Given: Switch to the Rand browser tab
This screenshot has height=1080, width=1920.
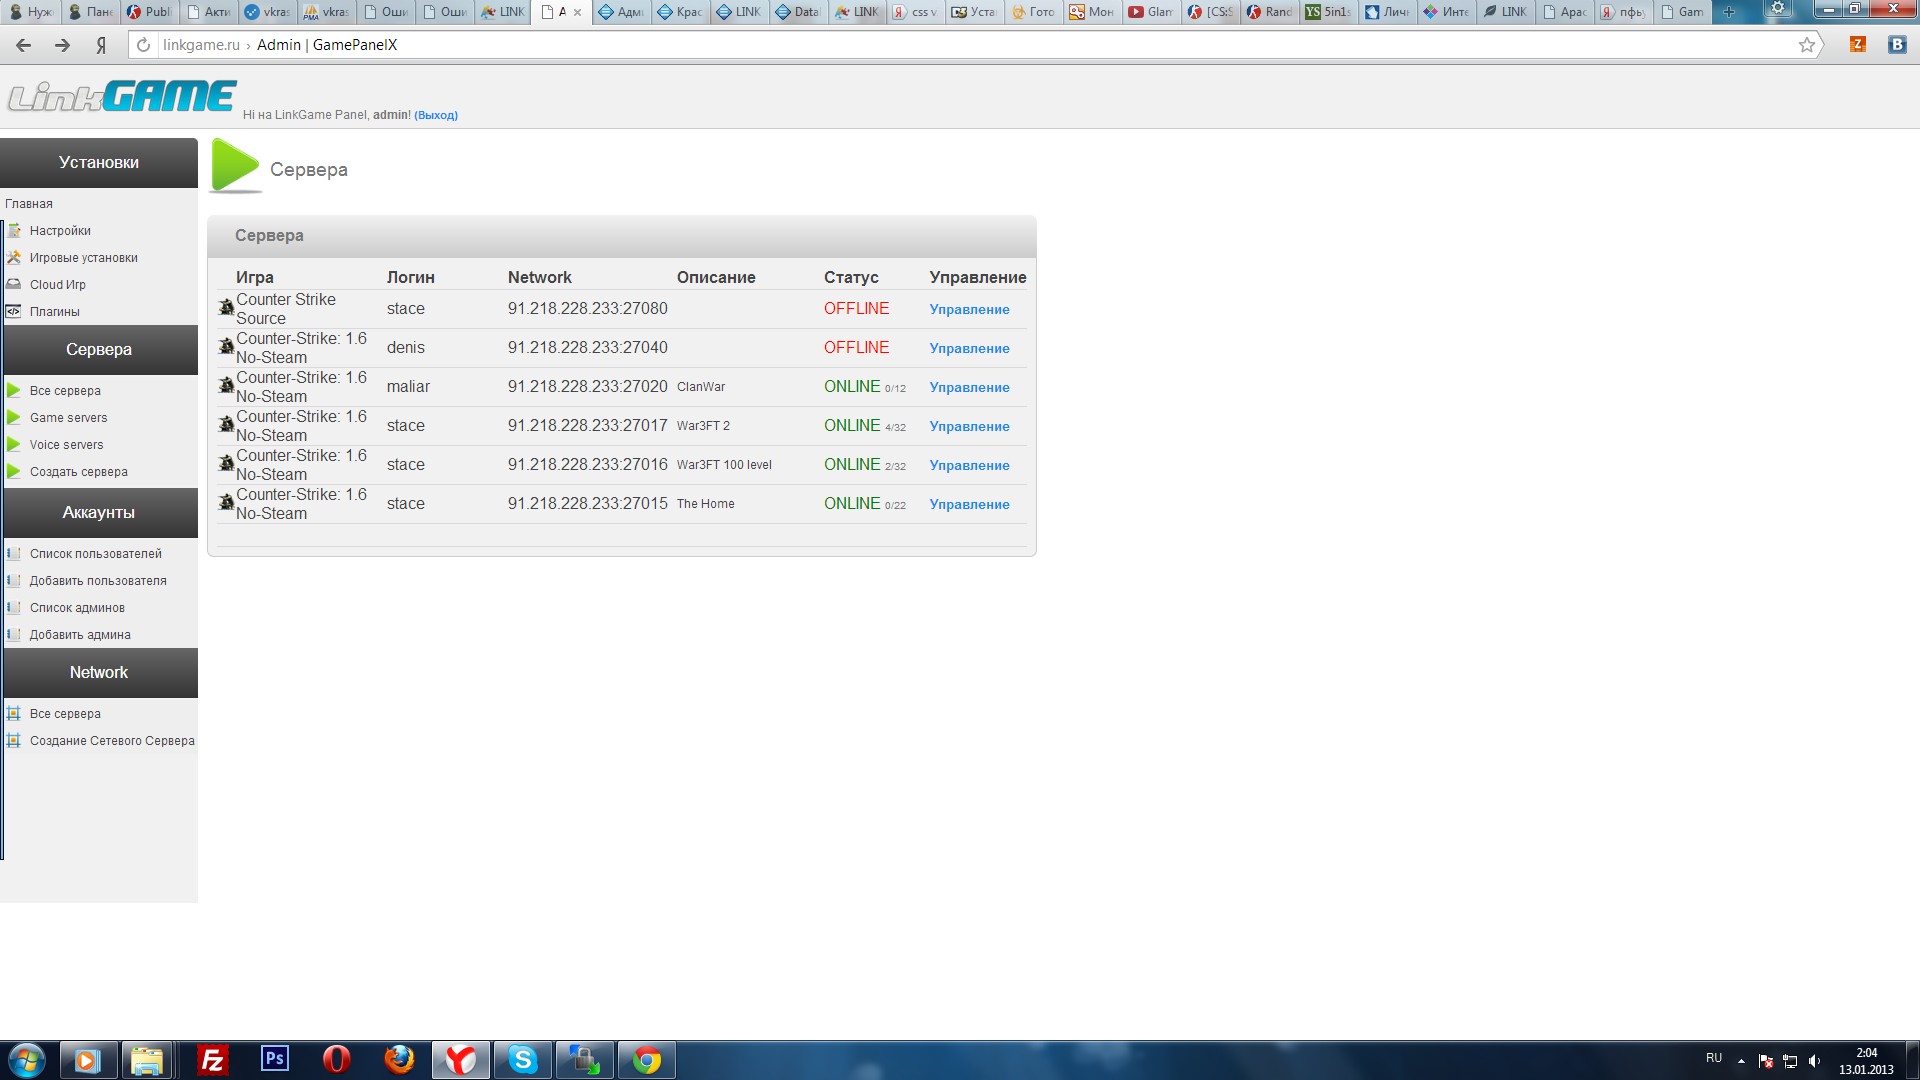Looking at the screenshot, I should [1269, 12].
